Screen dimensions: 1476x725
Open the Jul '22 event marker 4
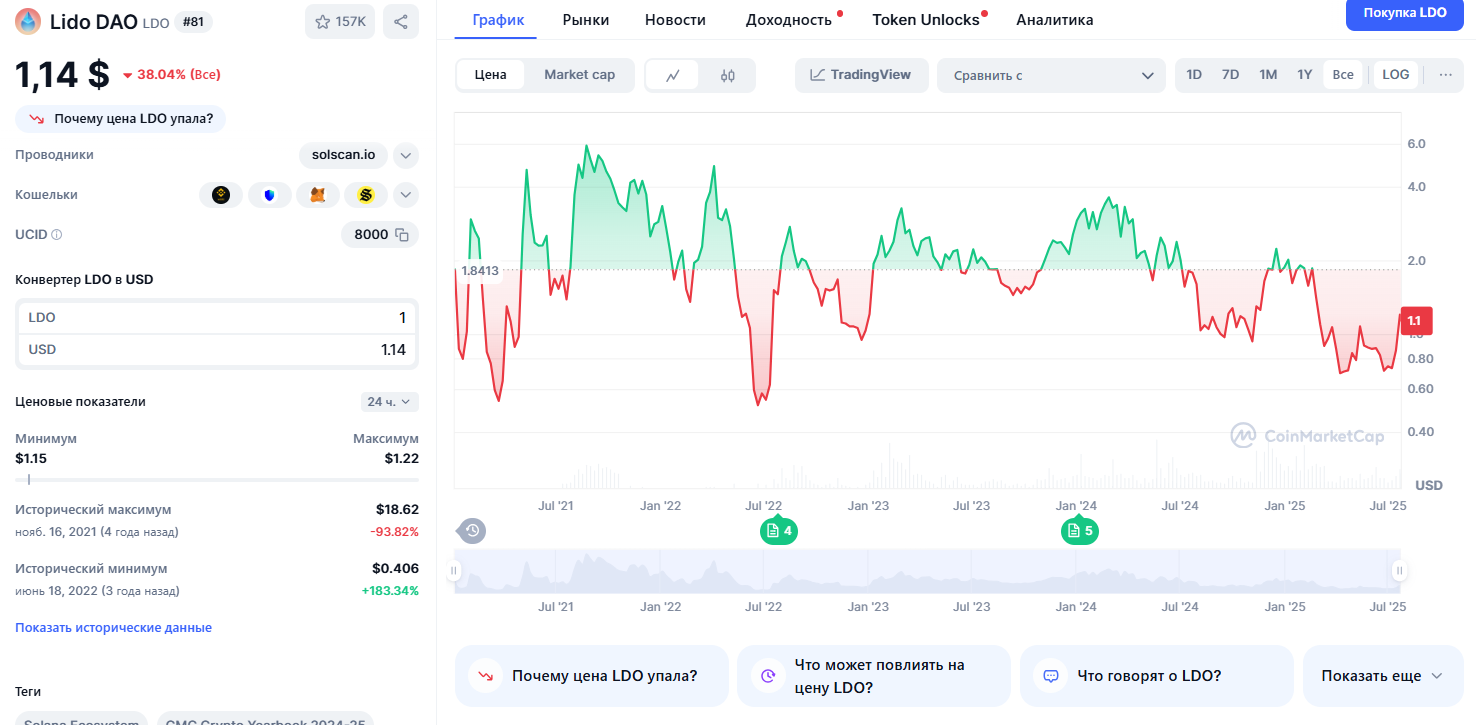coord(779,531)
